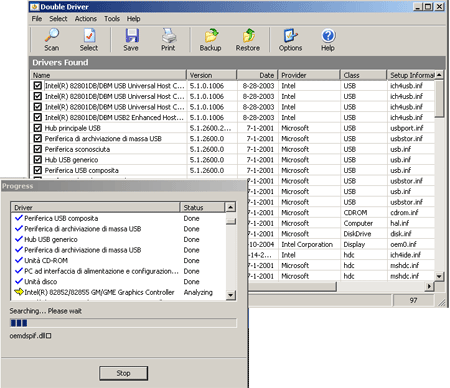
Task: Click the yellow arrow beside Intel Graphics Controller
Action: click(19, 292)
